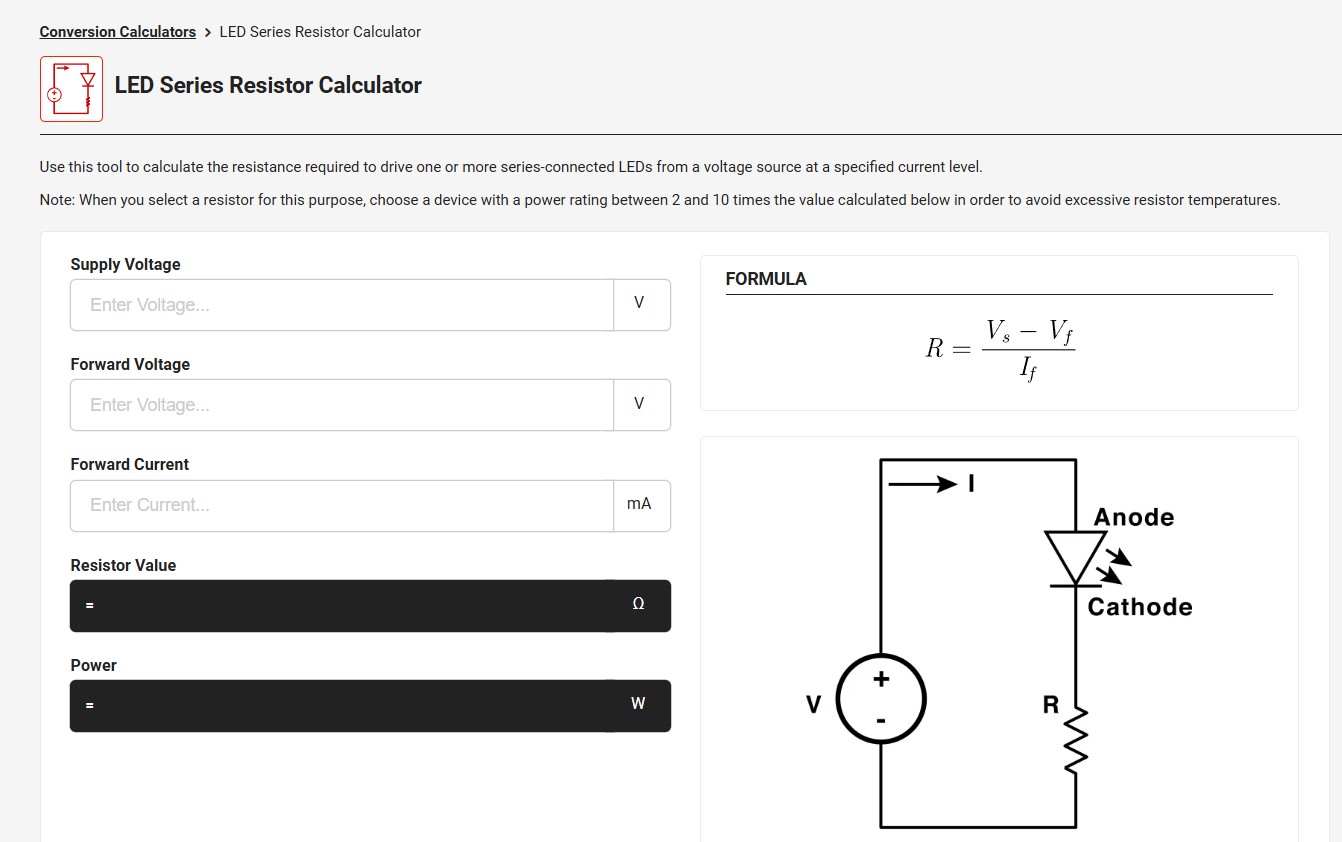Image resolution: width=1342 pixels, height=842 pixels.
Task: Click the breadcrumb chevron separator
Action: [x=208, y=32]
